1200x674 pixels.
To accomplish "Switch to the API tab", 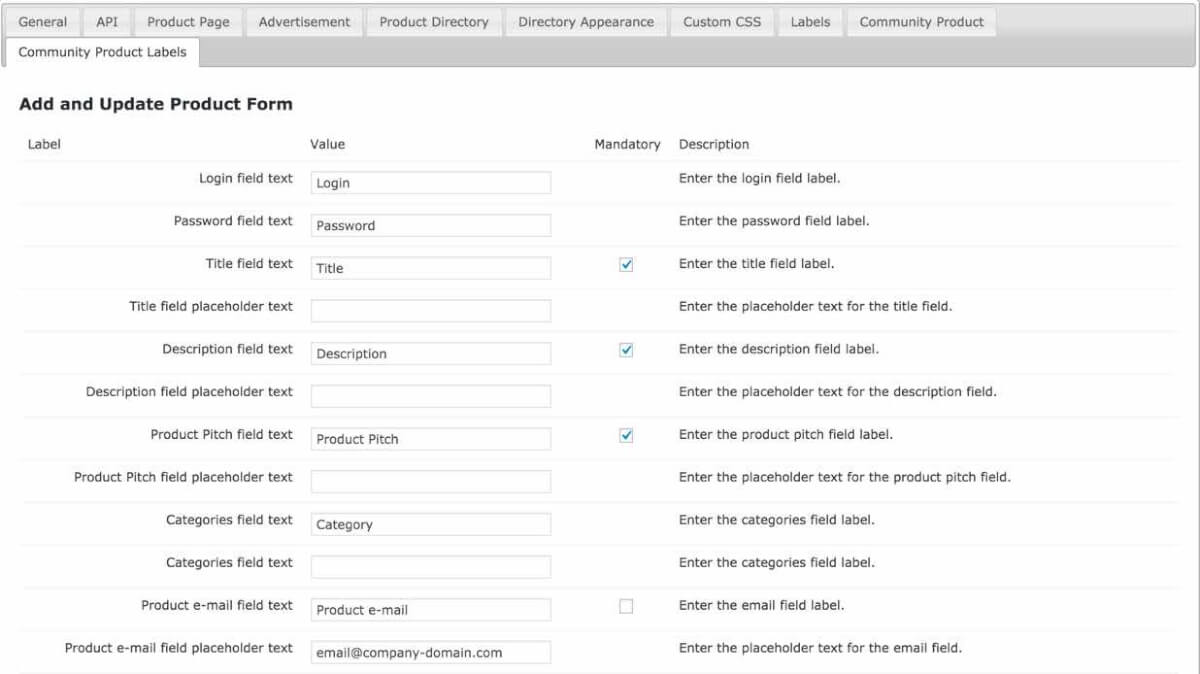I will [107, 22].
